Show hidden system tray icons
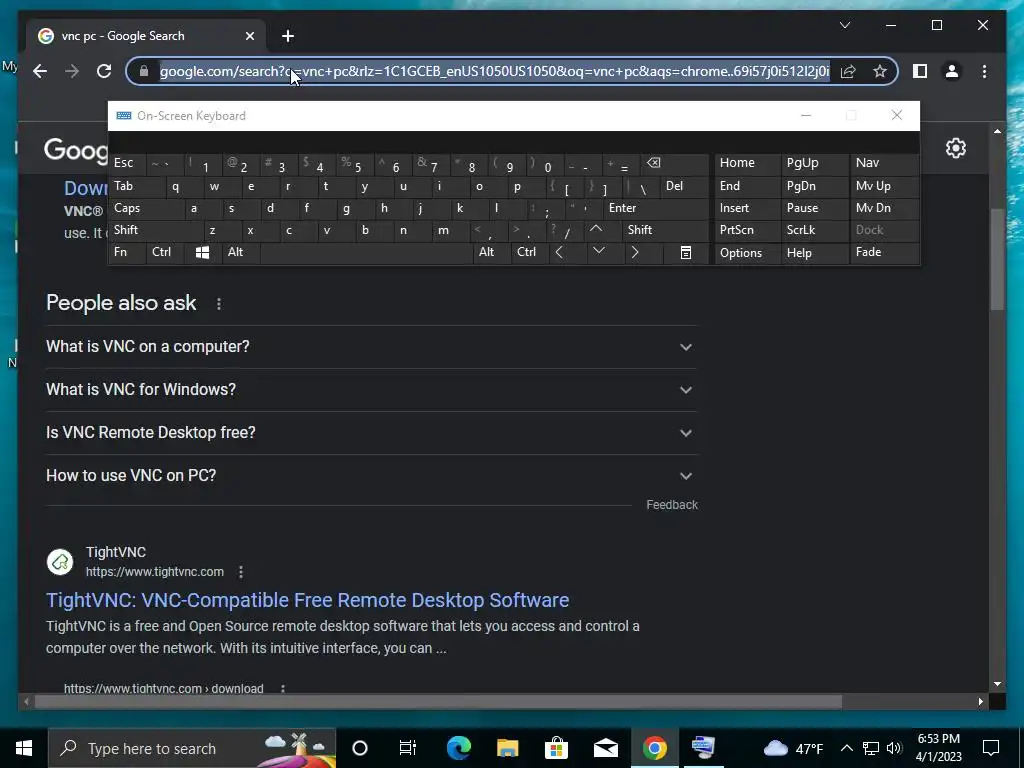This screenshot has width=1024, height=768. [x=846, y=748]
